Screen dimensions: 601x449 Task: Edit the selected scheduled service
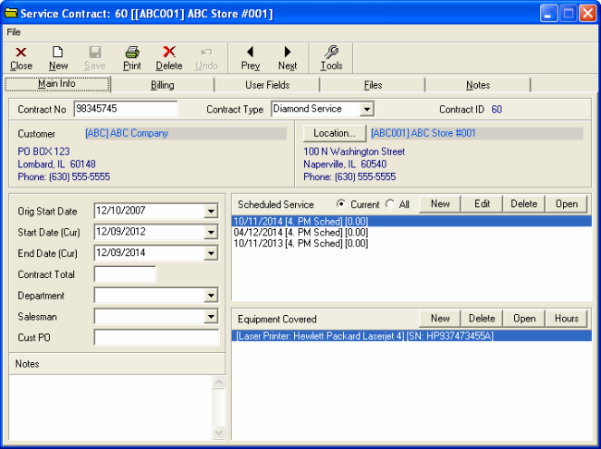click(482, 204)
